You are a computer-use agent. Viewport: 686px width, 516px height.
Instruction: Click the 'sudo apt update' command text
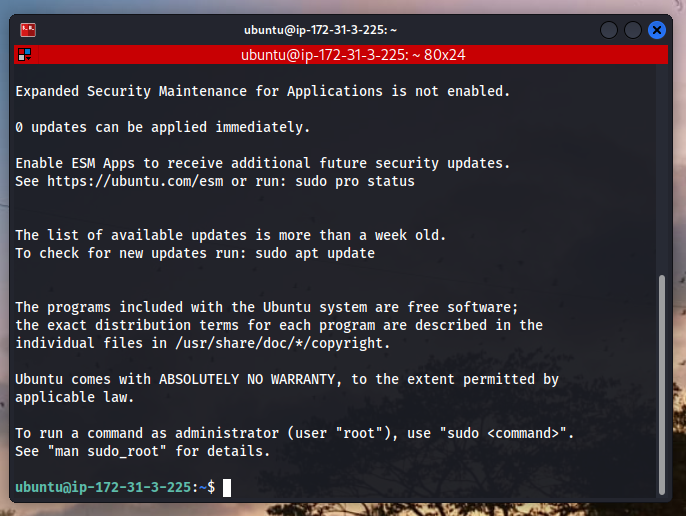pos(315,253)
